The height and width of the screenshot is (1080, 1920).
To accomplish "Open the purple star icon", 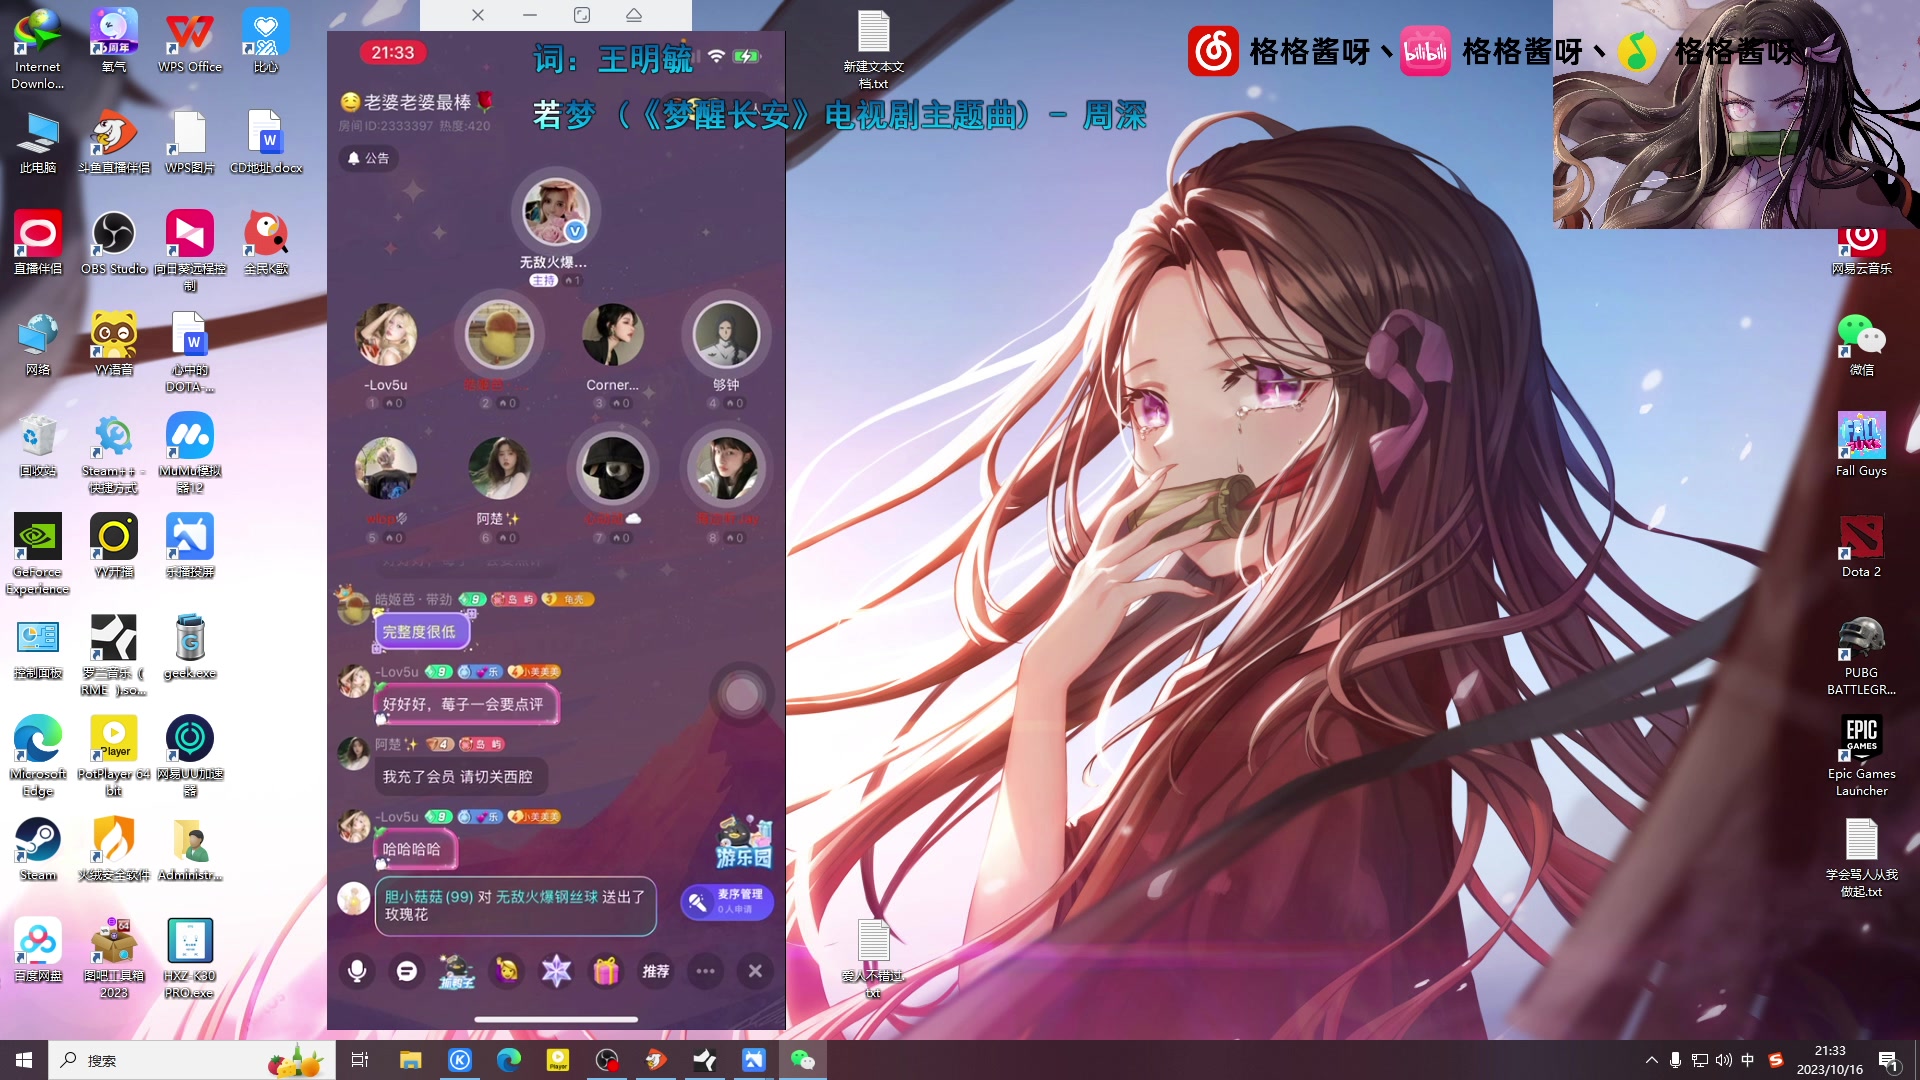I will (x=556, y=971).
